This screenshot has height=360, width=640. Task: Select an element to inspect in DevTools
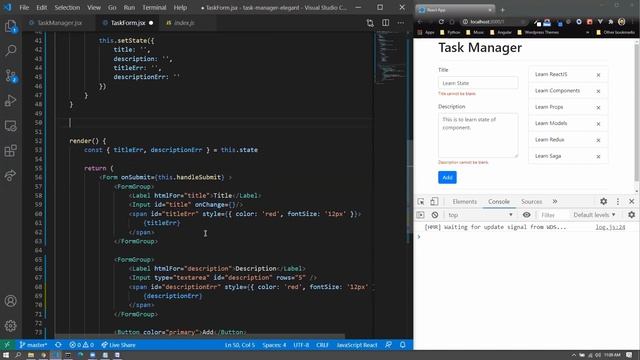click(421, 201)
